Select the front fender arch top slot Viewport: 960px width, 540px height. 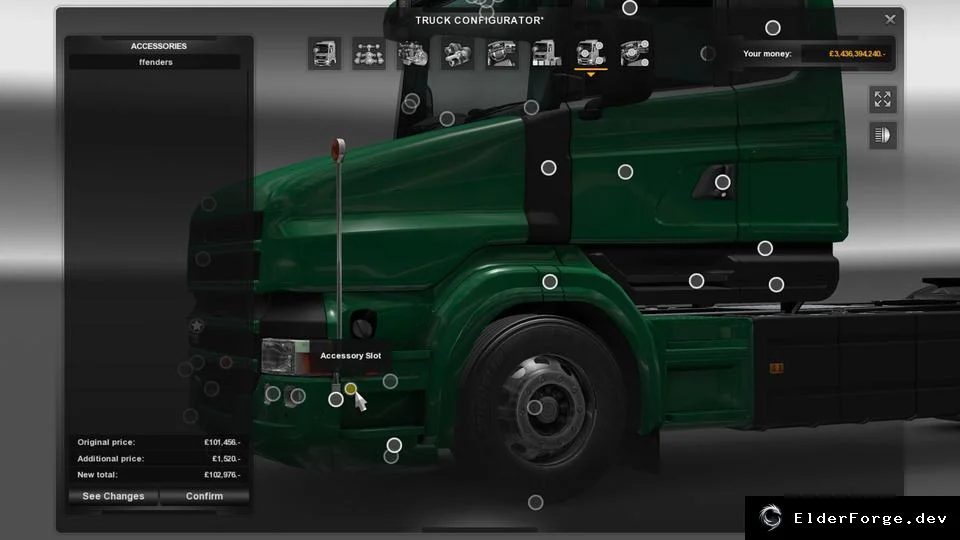coord(550,282)
